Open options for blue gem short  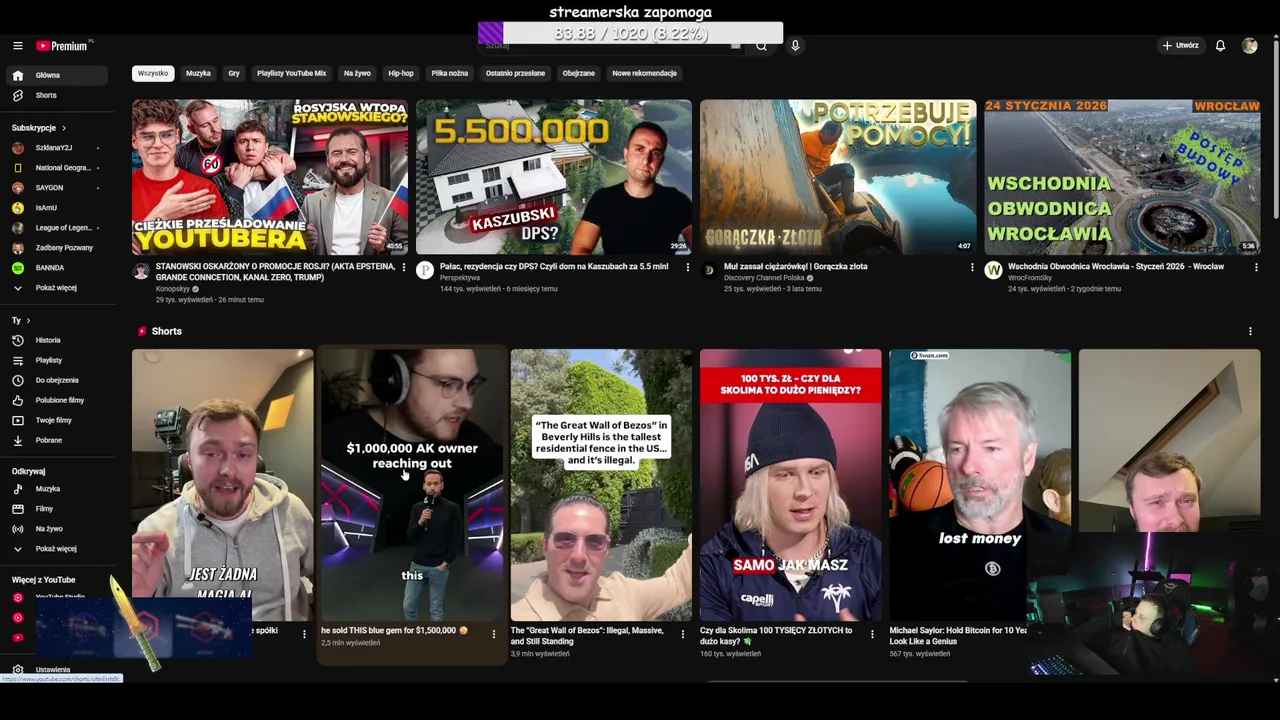pyautogui.click(x=493, y=634)
